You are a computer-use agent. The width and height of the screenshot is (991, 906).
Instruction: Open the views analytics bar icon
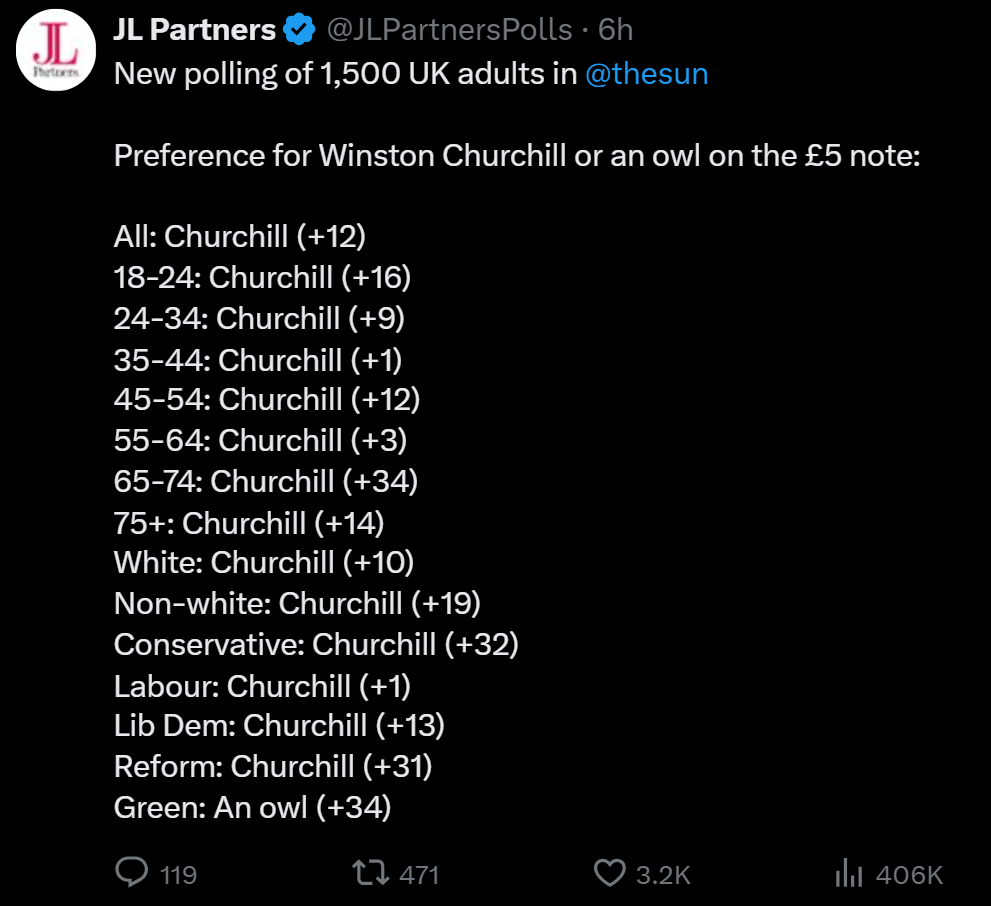click(x=848, y=875)
